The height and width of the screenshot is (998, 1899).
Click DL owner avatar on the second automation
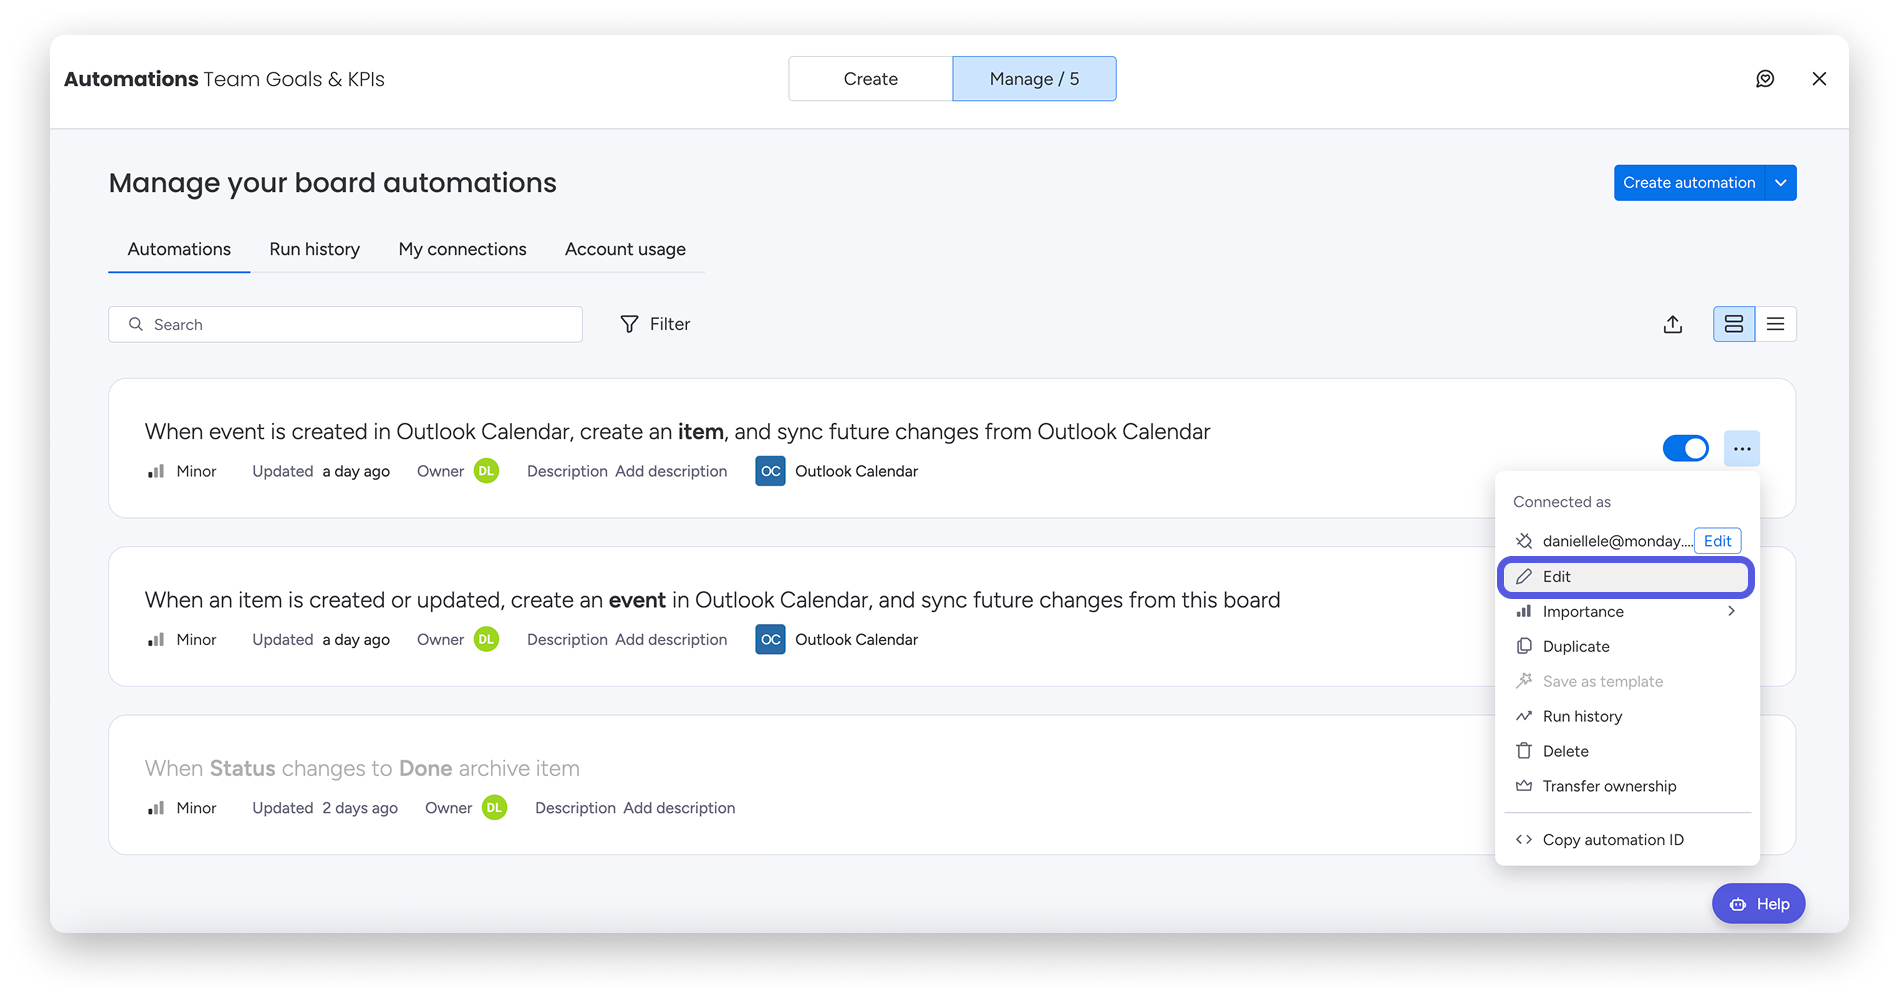pyautogui.click(x=486, y=639)
